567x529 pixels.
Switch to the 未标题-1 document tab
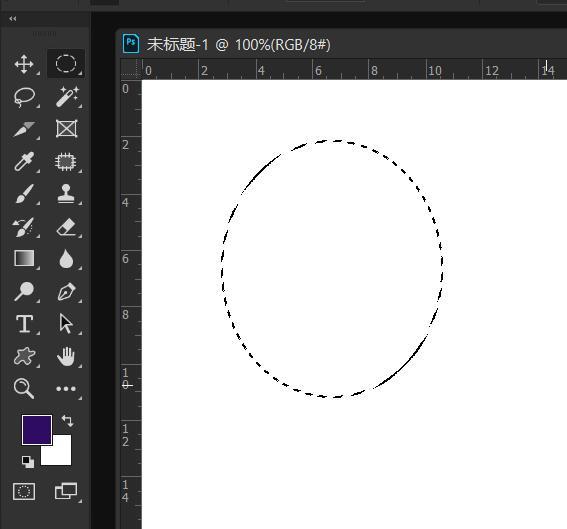[x=226, y=44]
